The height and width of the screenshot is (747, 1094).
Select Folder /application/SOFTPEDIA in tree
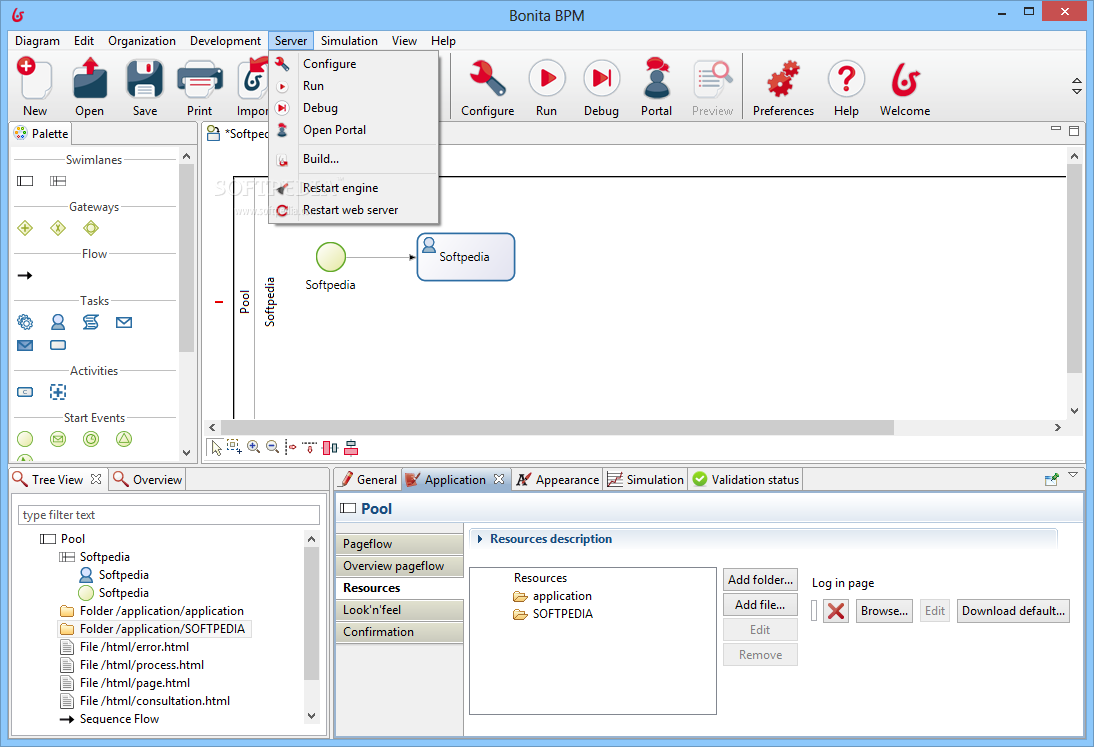[x=154, y=629]
